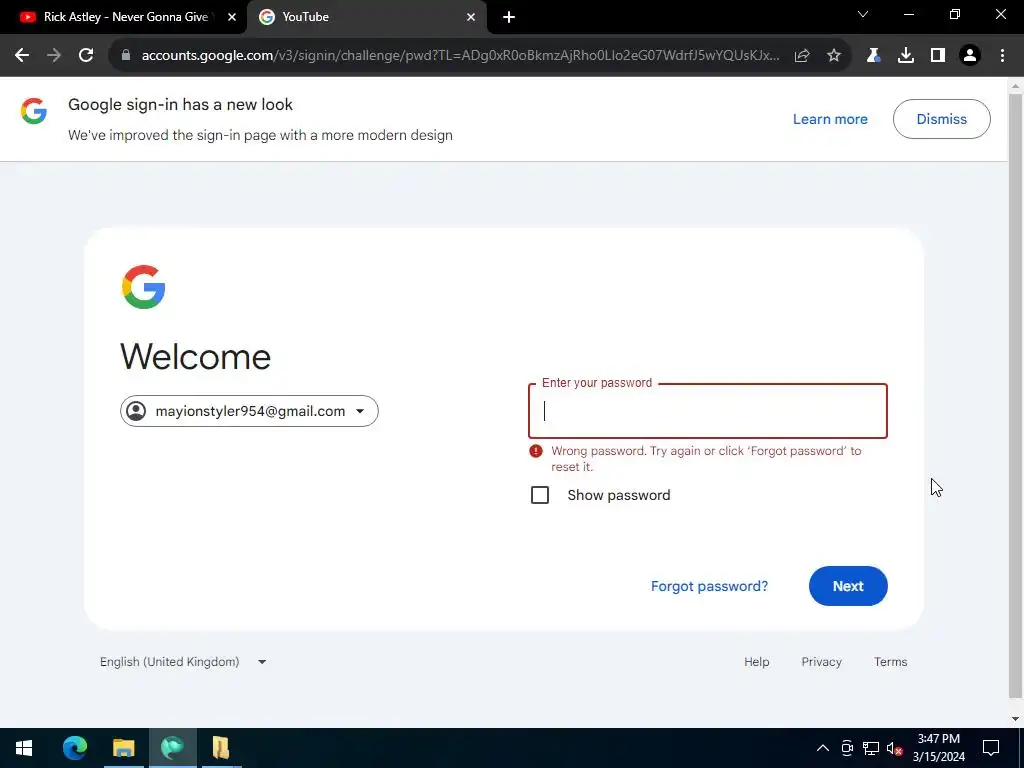Dismiss the new sign-in look banner

(x=941, y=119)
